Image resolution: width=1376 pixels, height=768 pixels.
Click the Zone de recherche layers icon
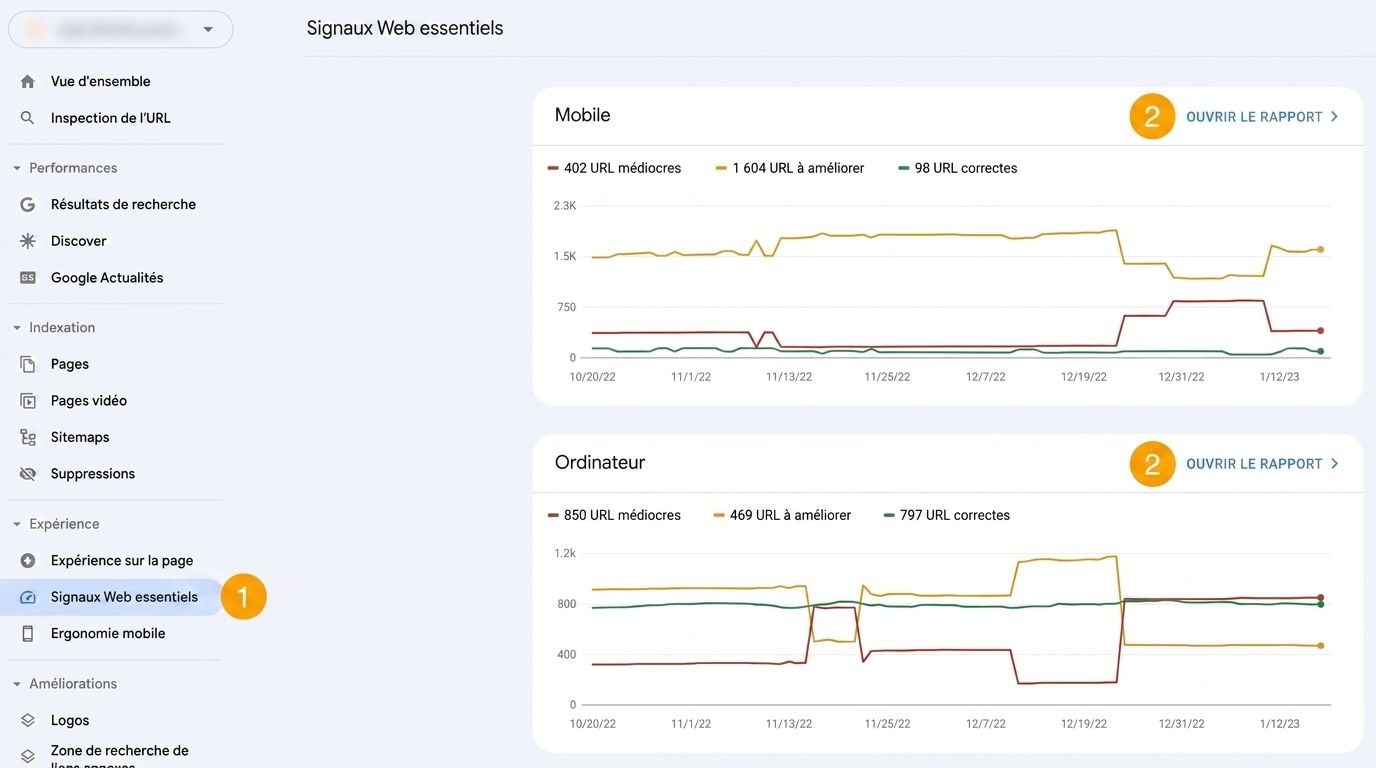tap(28, 757)
